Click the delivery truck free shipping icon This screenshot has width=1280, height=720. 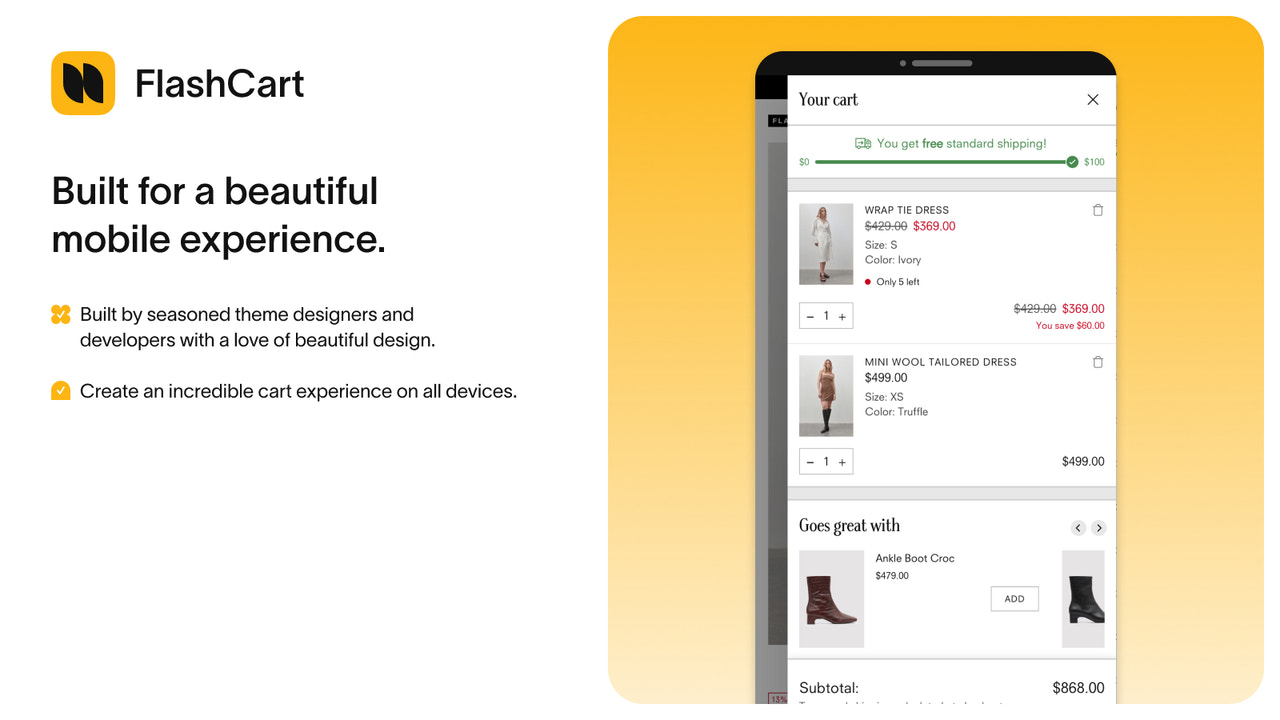[862, 143]
